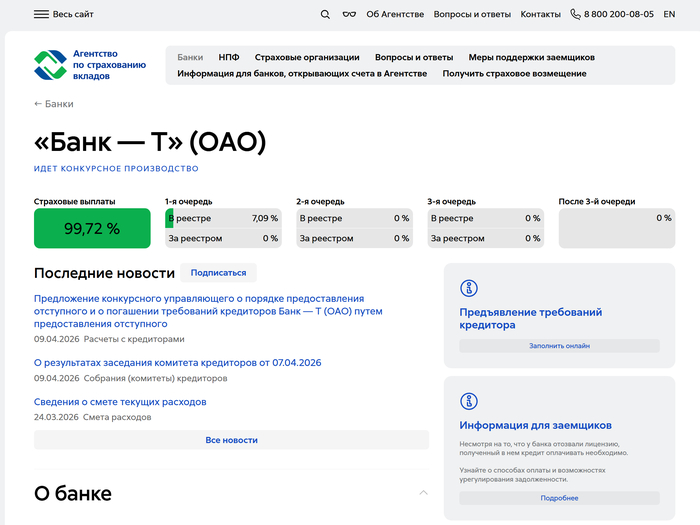
Task: Open 'Получить страховое возмещение' tab
Action: (x=514, y=74)
